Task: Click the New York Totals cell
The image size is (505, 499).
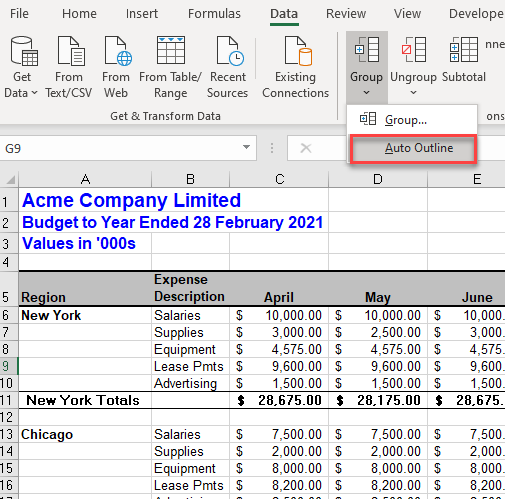Action: pos(85,400)
